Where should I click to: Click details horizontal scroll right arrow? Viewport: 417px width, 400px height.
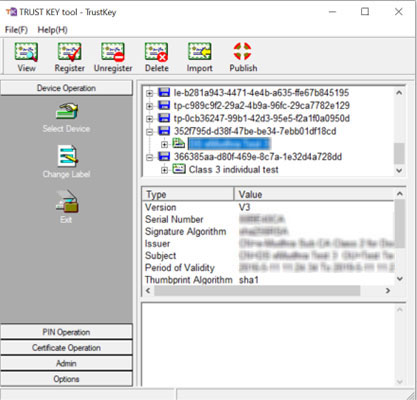pos(388,291)
